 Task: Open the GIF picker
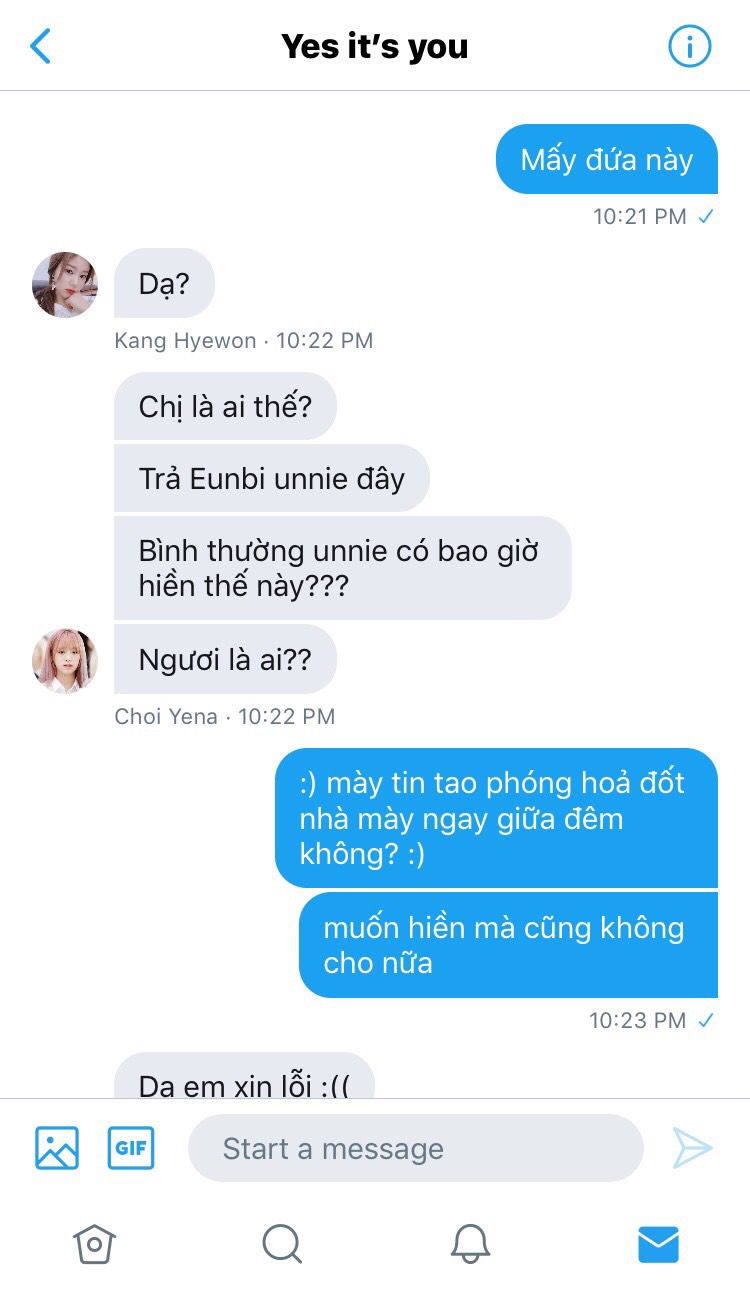131,1148
